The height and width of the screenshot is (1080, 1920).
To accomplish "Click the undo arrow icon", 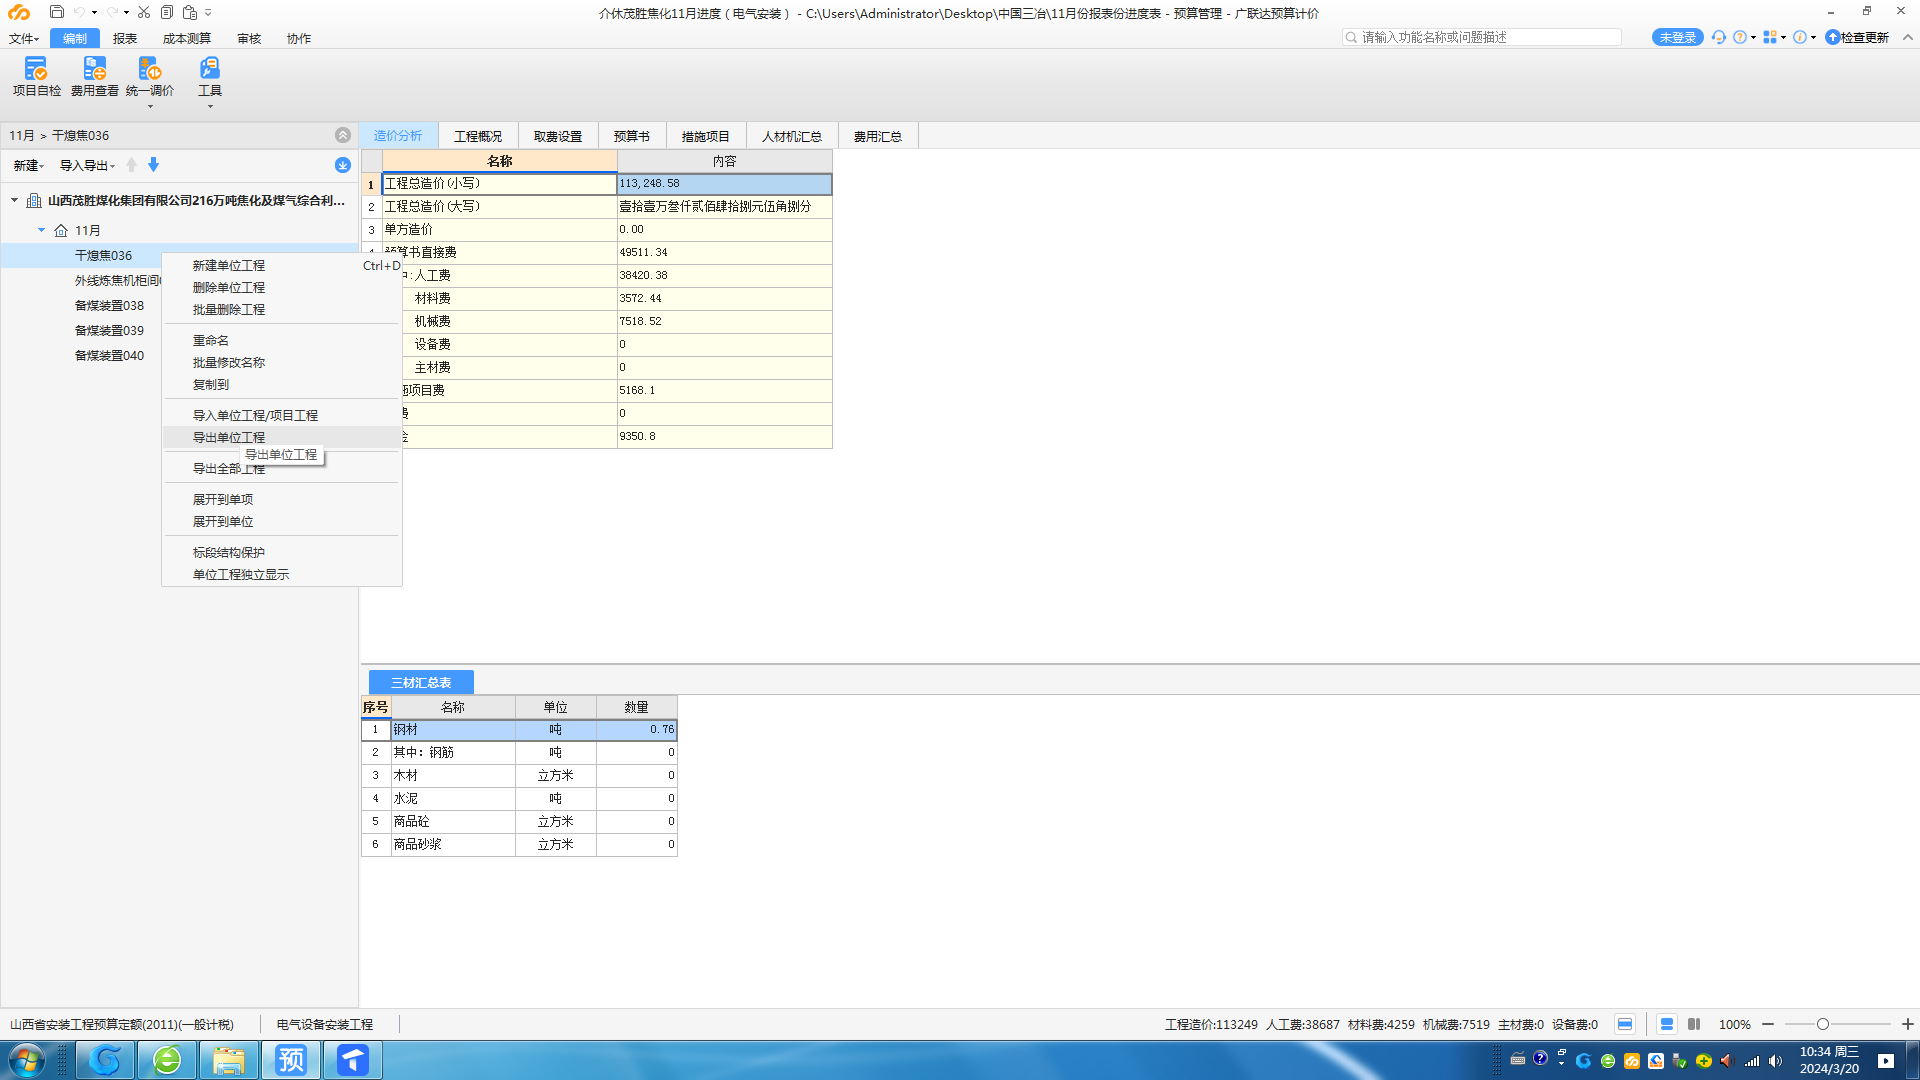I will [x=79, y=12].
